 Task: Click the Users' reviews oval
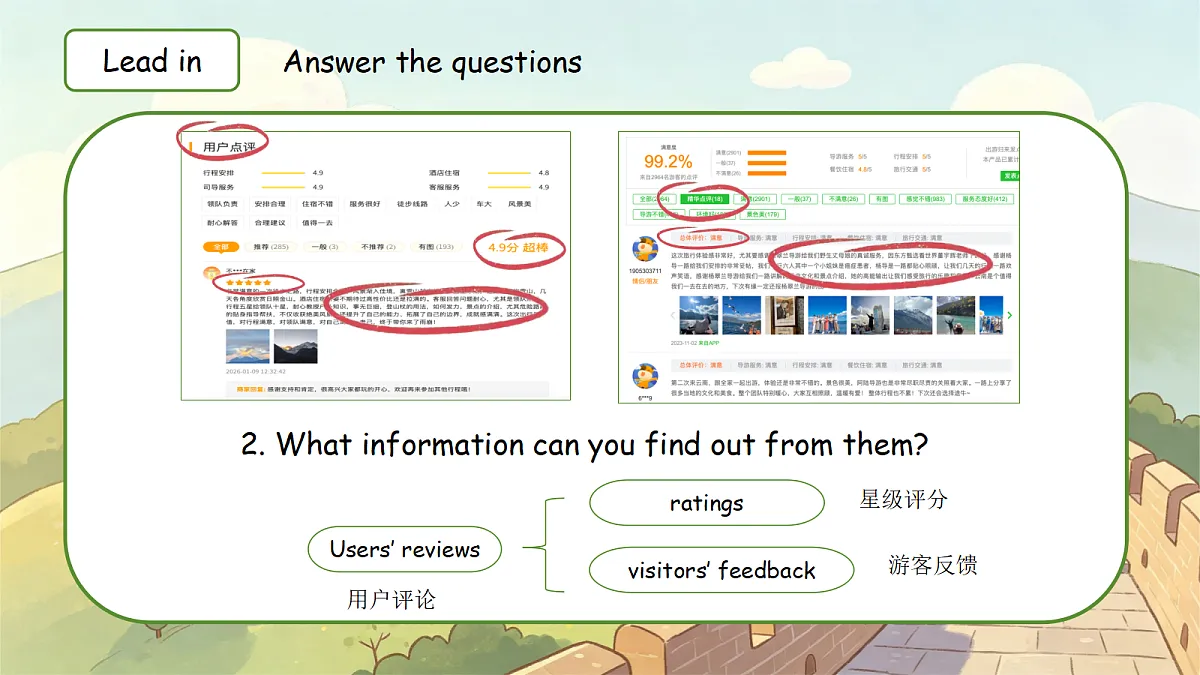tap(405, 549)
